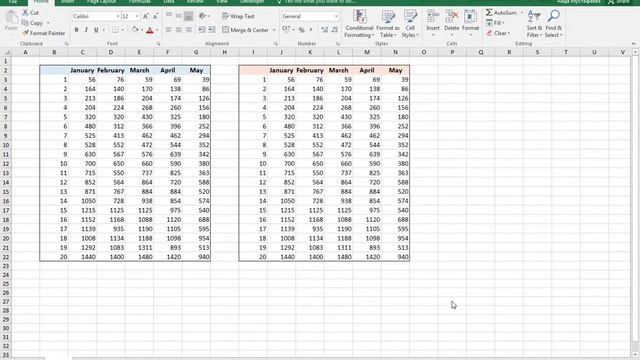Open Find & Select magnifier
Image resolution: width=640 pixels, height=360 pixels.
(x=553, y=24)
